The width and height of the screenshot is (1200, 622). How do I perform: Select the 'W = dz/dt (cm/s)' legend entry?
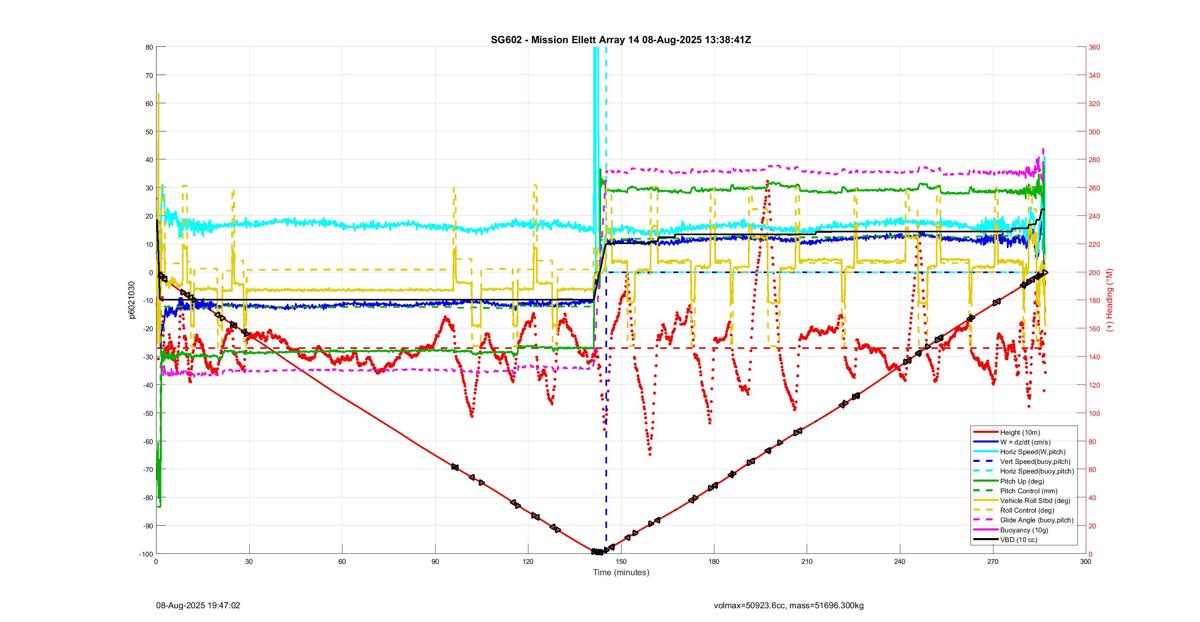tap(1027, 442)
